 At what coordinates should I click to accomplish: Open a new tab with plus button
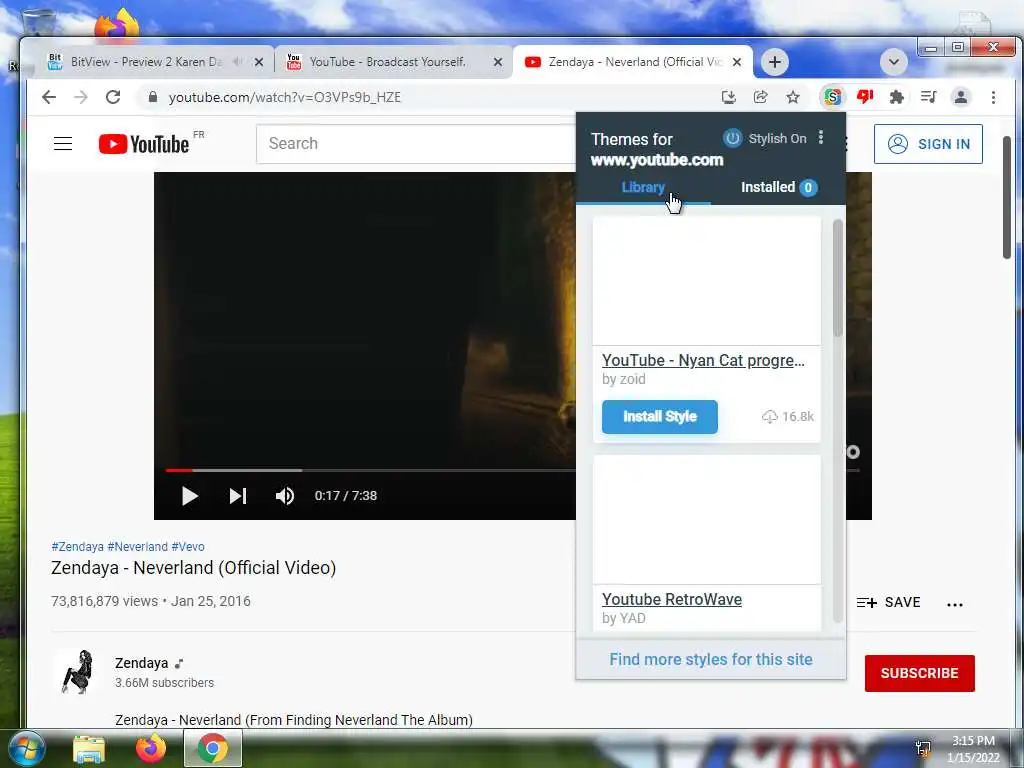(x=775, y=62)
